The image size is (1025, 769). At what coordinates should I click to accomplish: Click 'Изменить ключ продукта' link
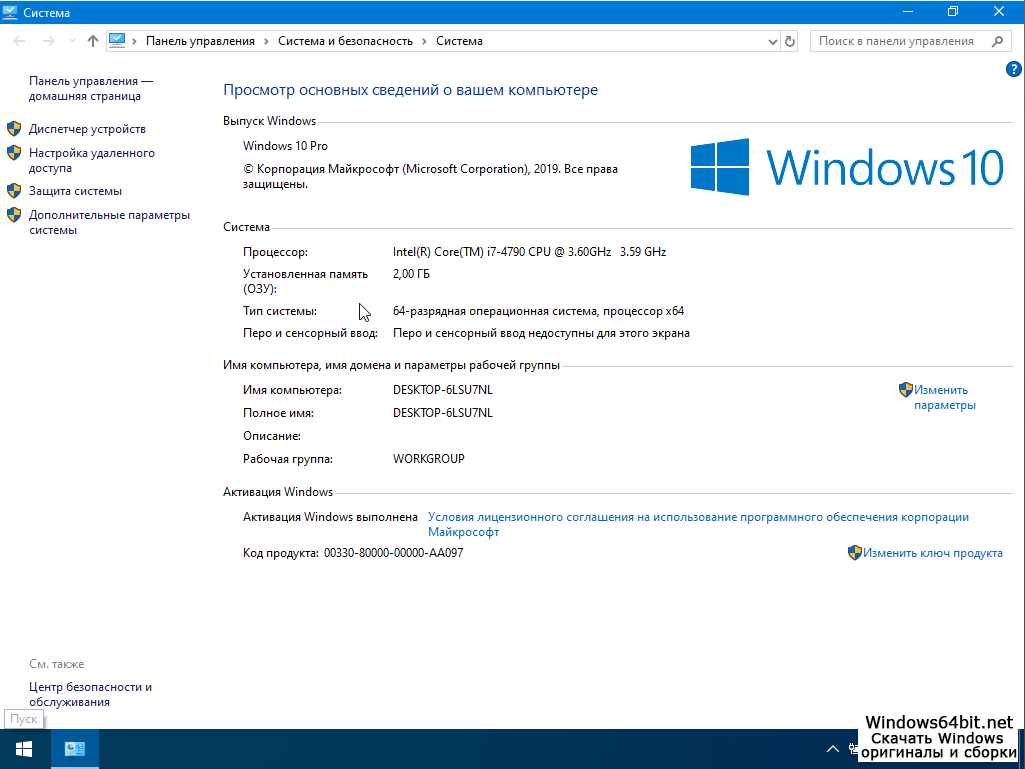point(932,553)
